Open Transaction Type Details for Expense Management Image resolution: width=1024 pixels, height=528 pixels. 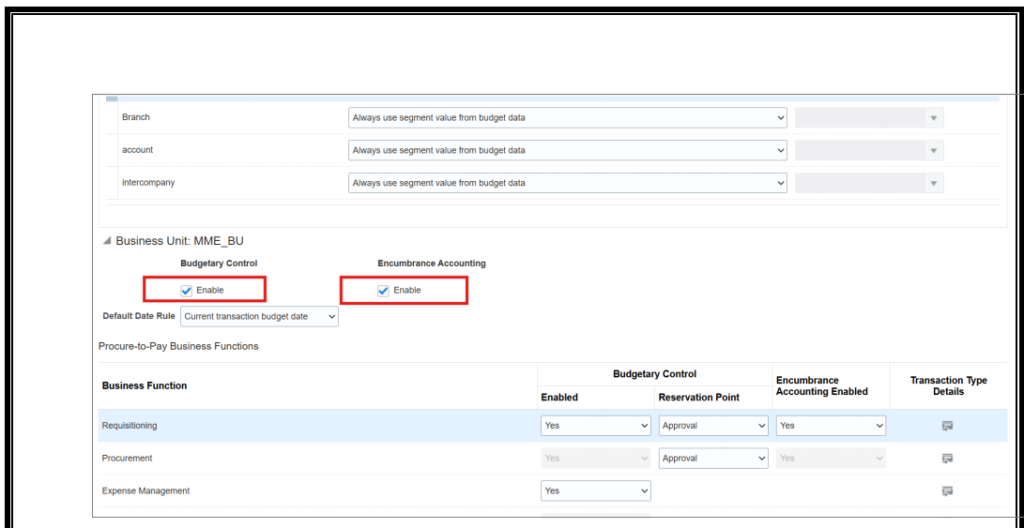point(946,491)
